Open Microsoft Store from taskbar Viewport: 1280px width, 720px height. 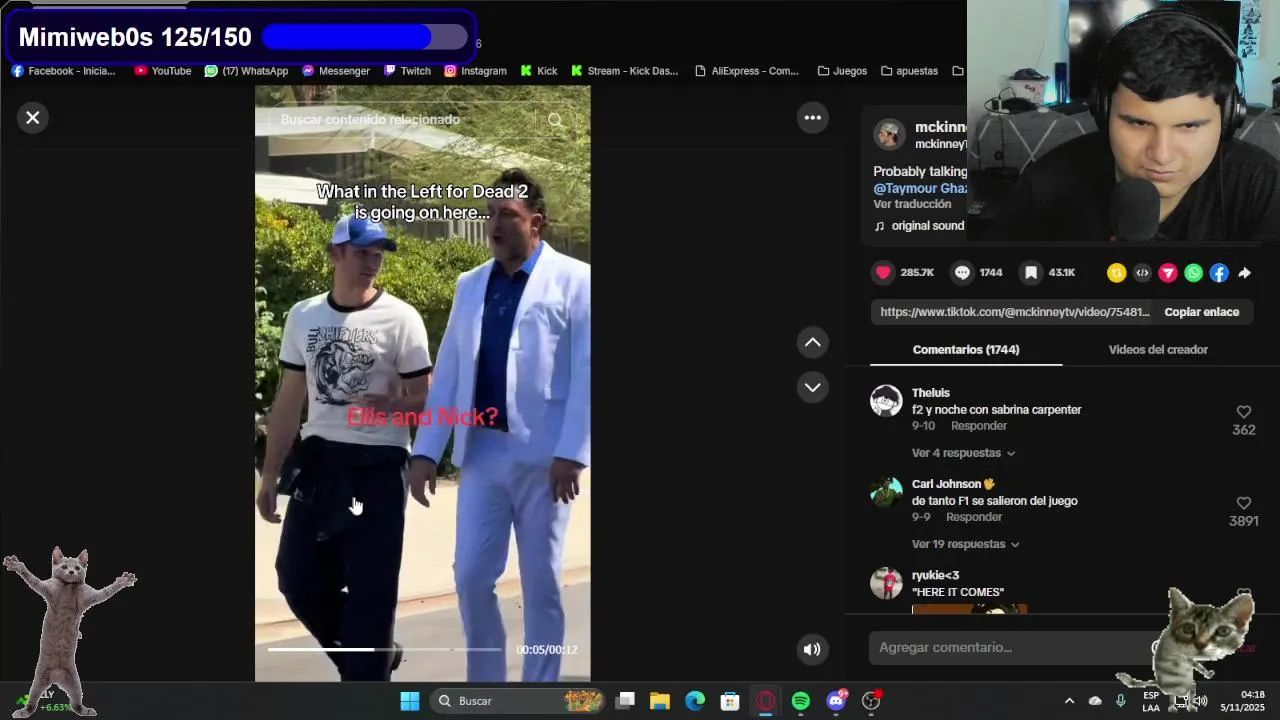pos(730,701)
